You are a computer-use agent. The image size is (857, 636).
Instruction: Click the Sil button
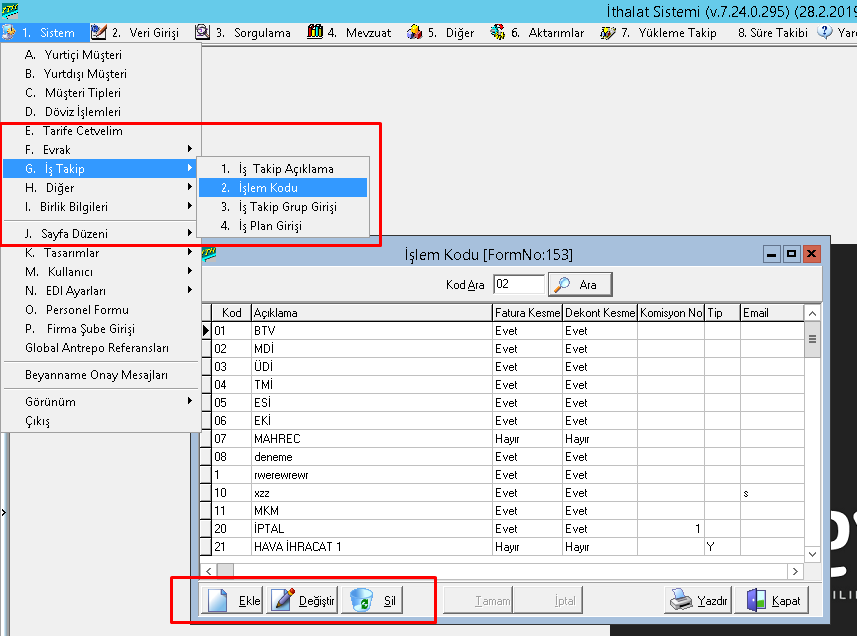point(372,600)
